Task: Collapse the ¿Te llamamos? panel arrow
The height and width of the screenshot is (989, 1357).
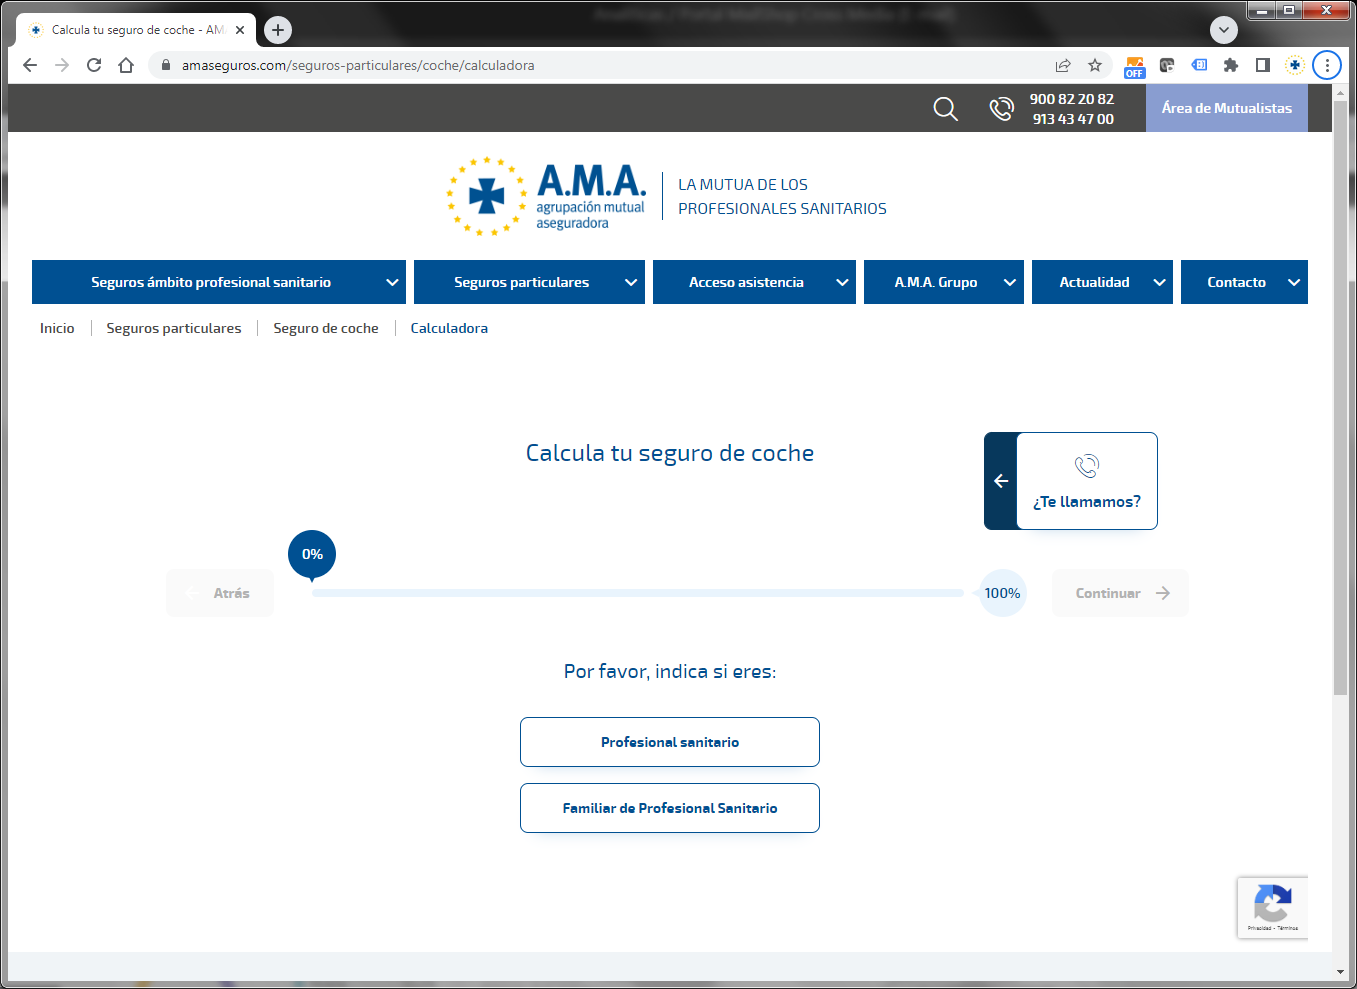Action: click(x=1001, y=481)
